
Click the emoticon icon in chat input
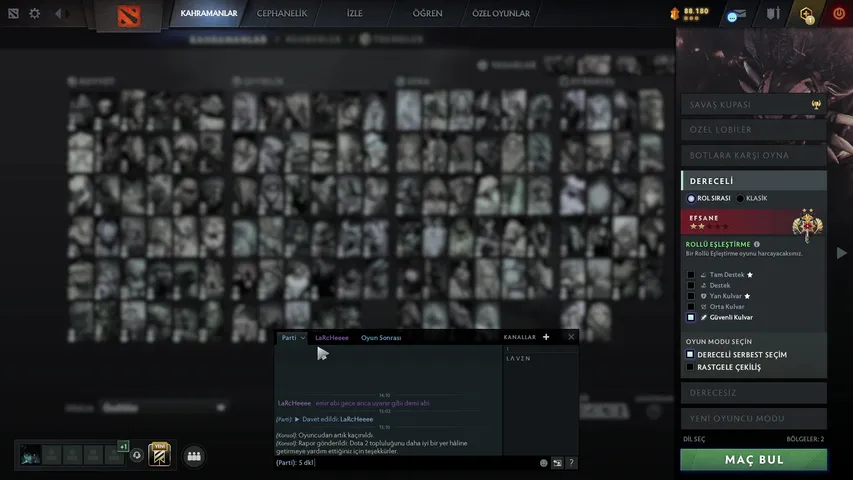[x=543, y=463]
